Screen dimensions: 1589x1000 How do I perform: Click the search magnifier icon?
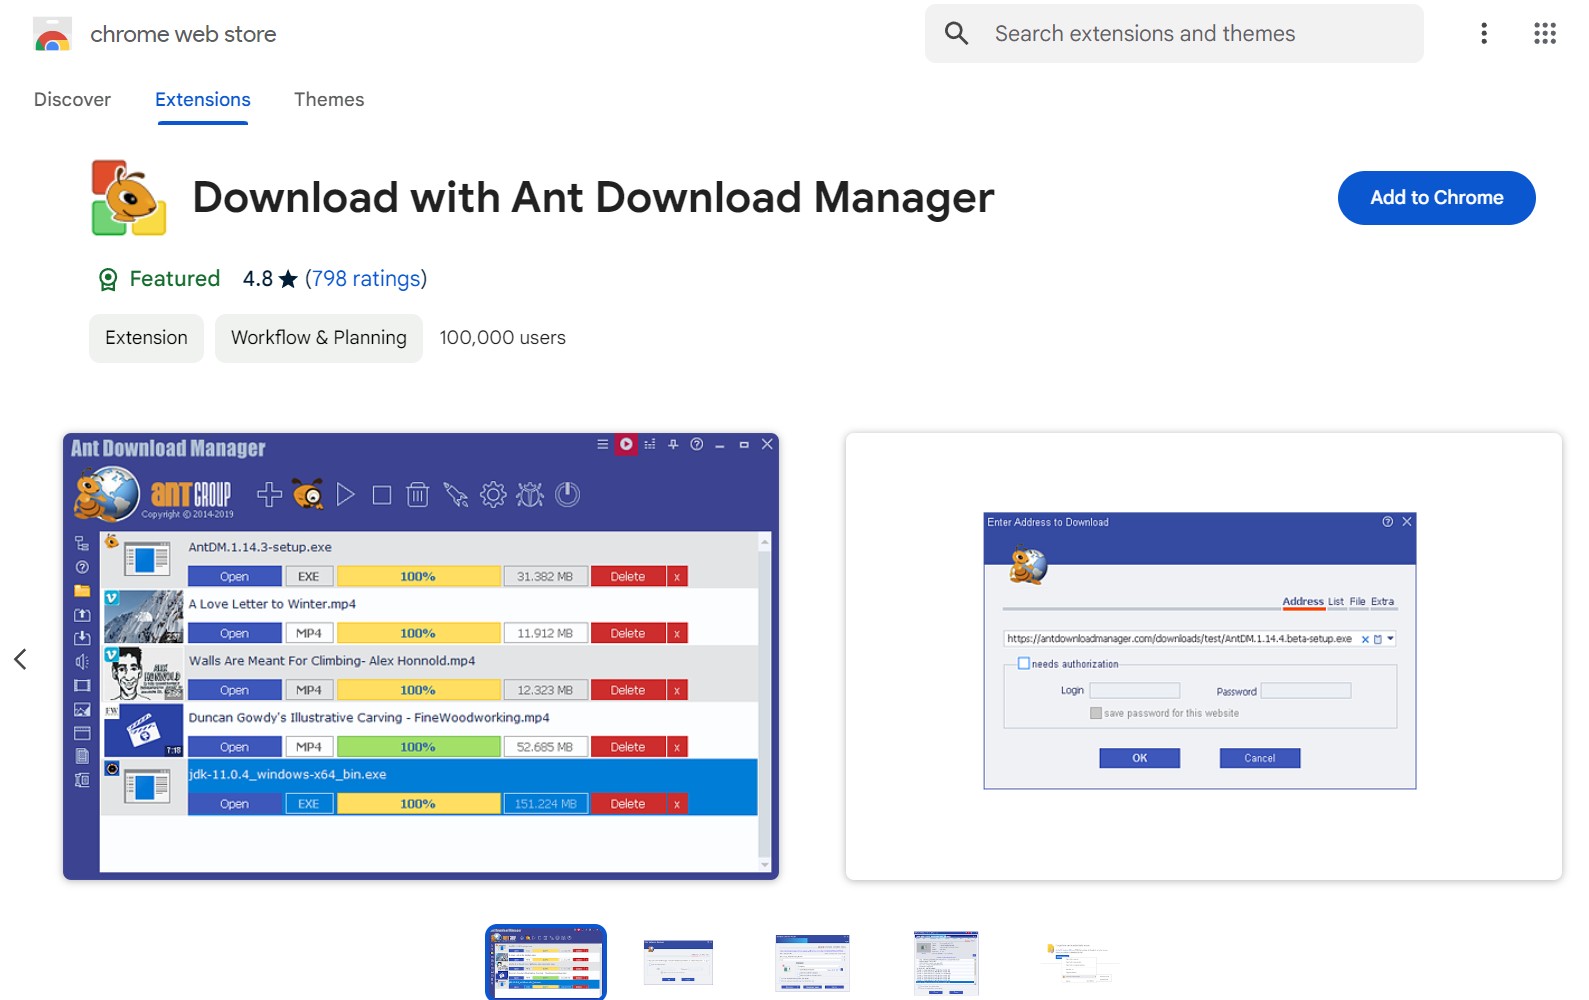[957, 33]
